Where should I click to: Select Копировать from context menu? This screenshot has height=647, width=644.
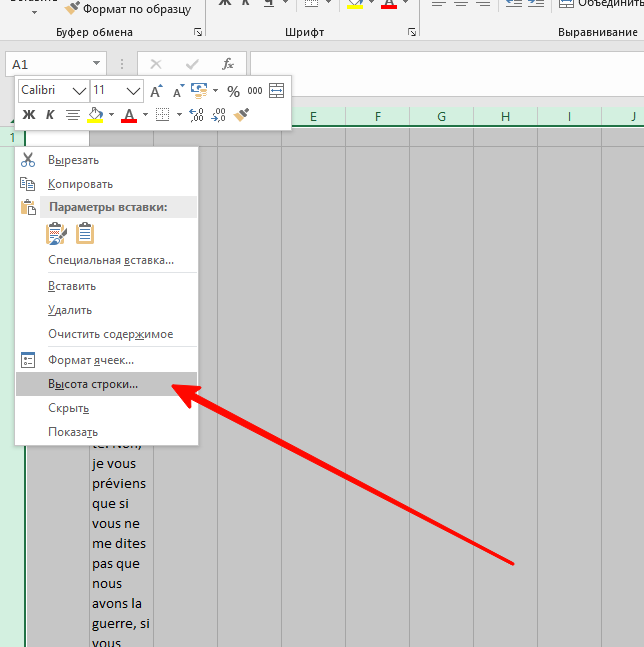(106, 184)
